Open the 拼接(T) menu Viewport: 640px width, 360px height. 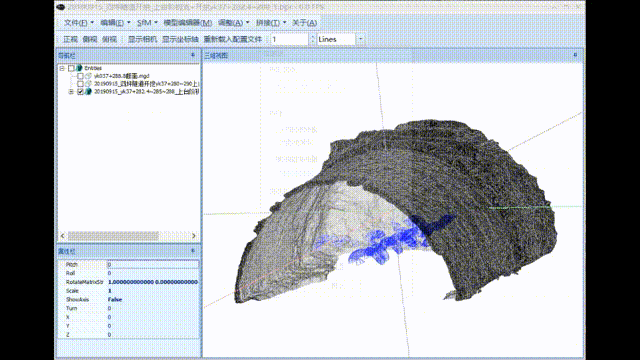click(271, 23)
